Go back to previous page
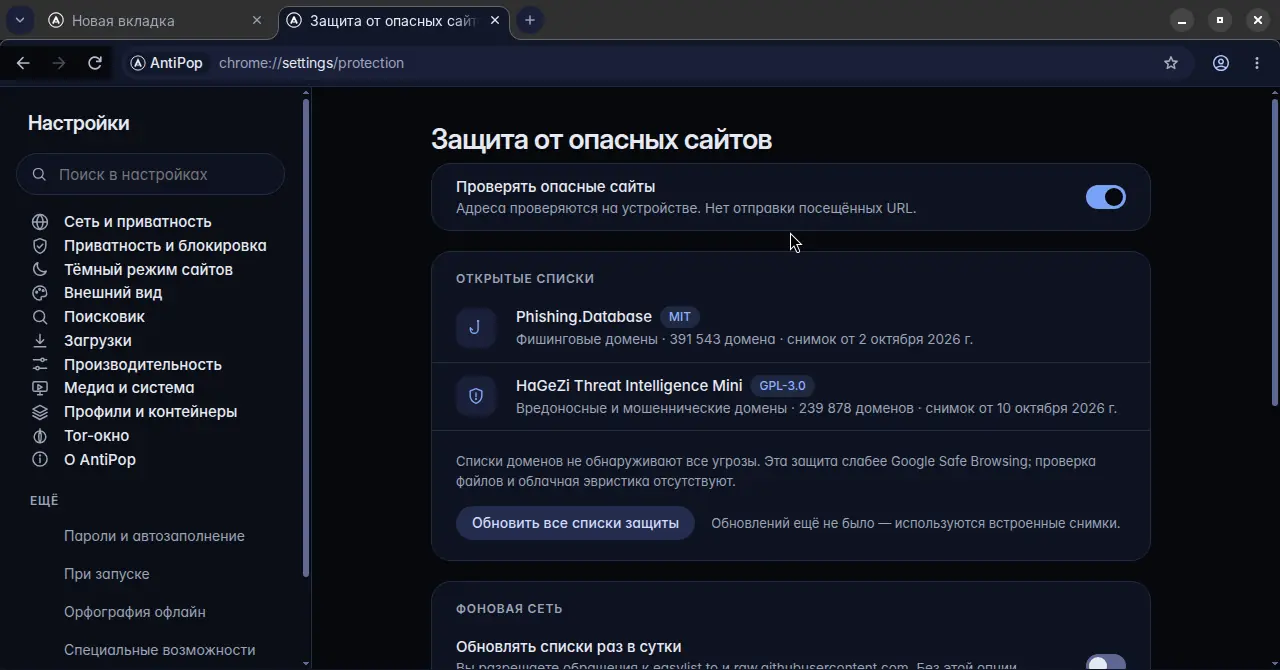Image resolution: width=1280 pixels, height=670 pixels. click(23, 63)
